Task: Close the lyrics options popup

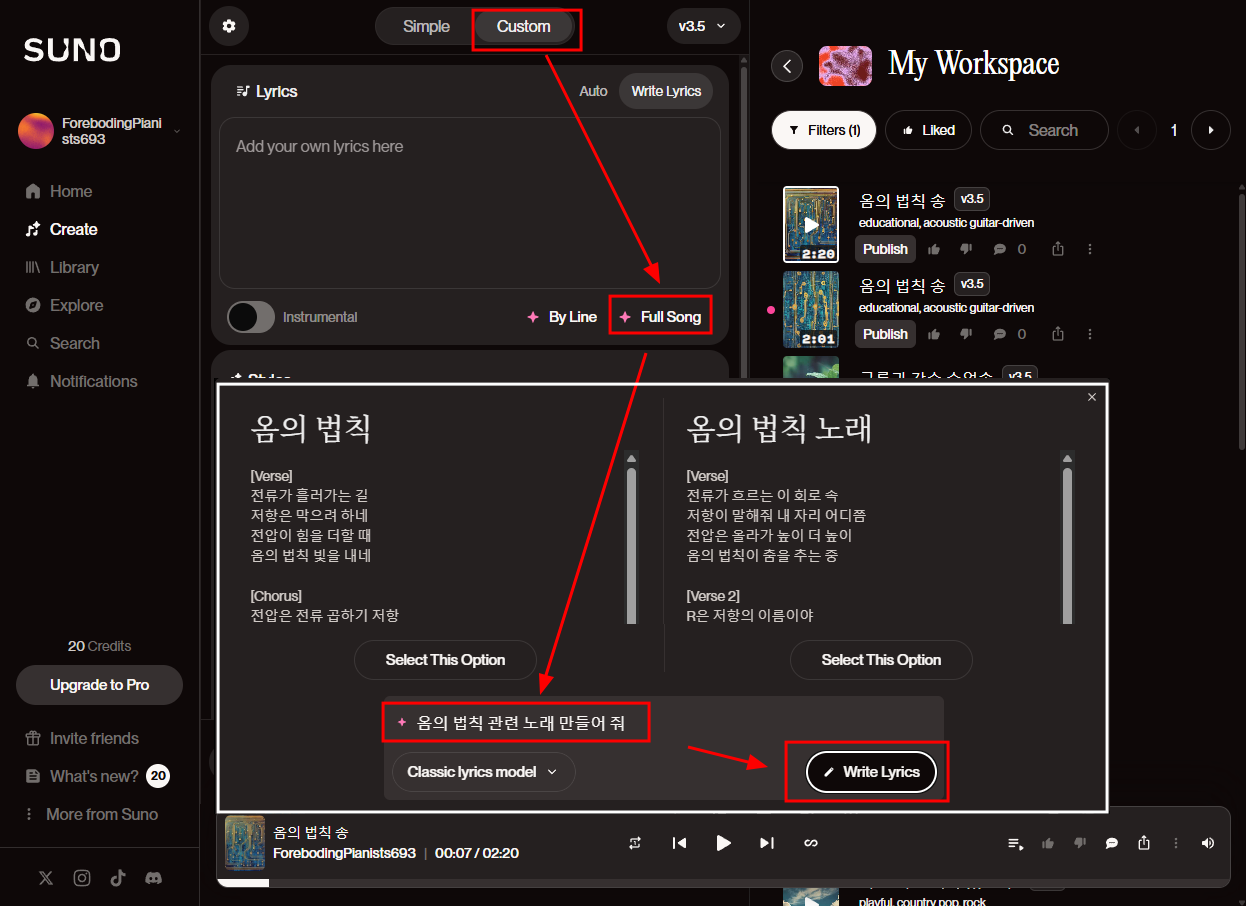Action: 1092,397
